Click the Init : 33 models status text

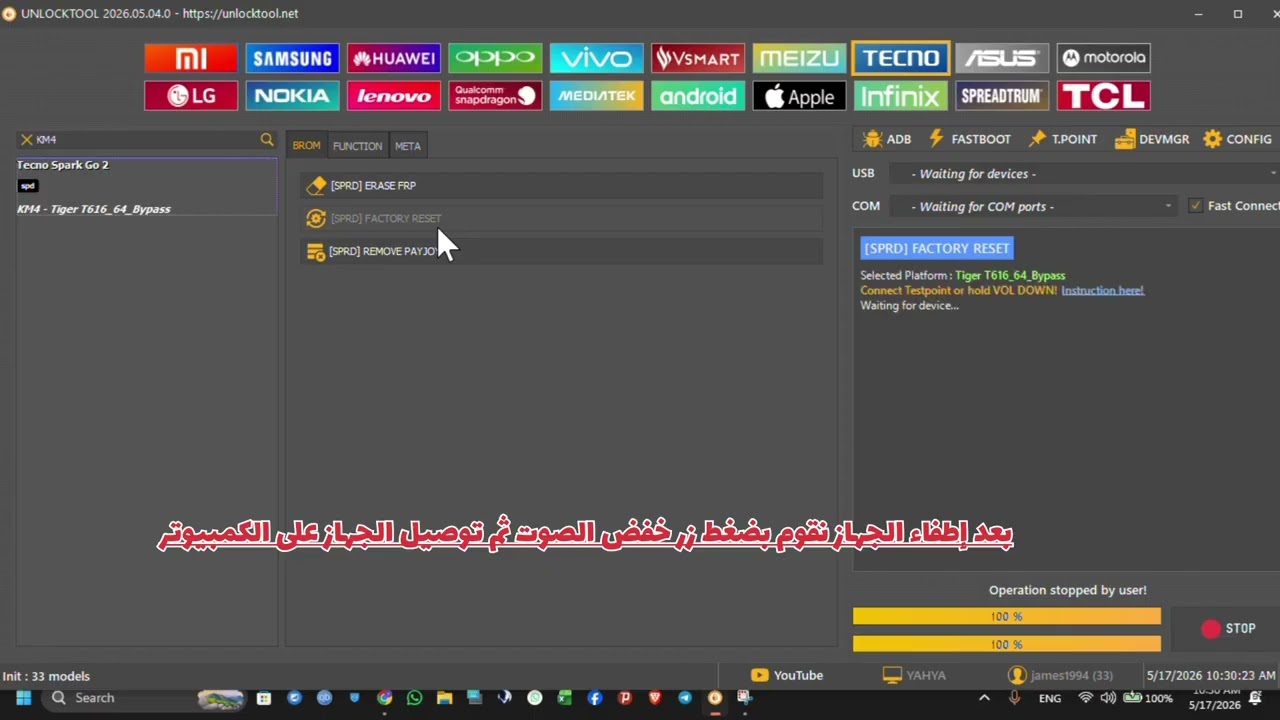pos(46,676)
